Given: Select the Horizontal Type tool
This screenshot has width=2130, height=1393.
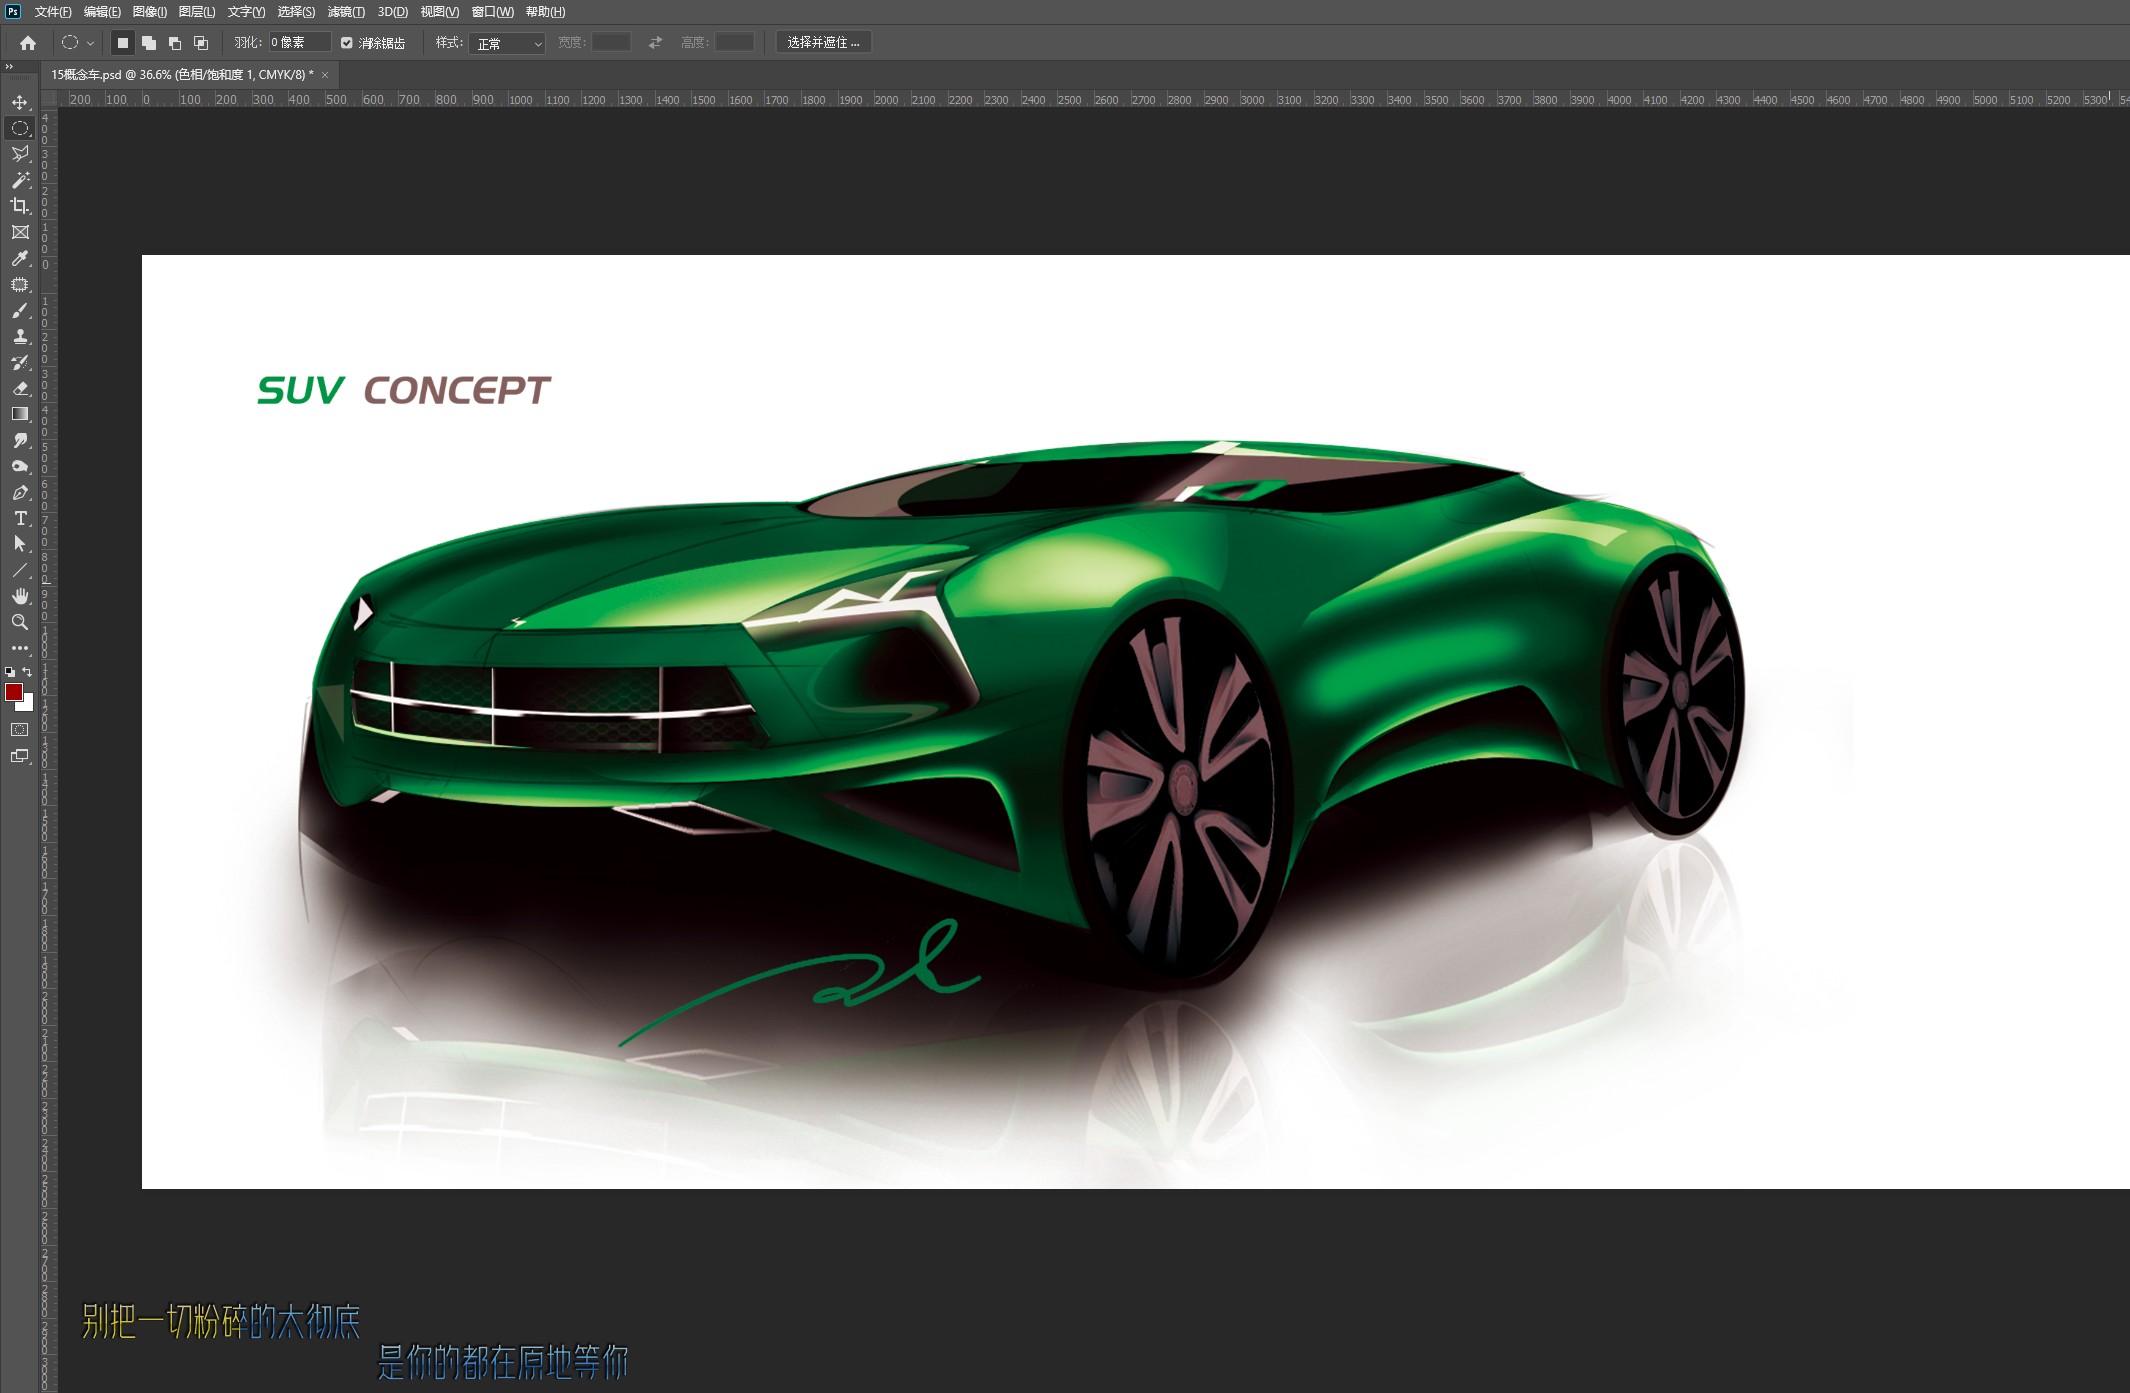Looking at the screenshot, I should tap(21, 519).
